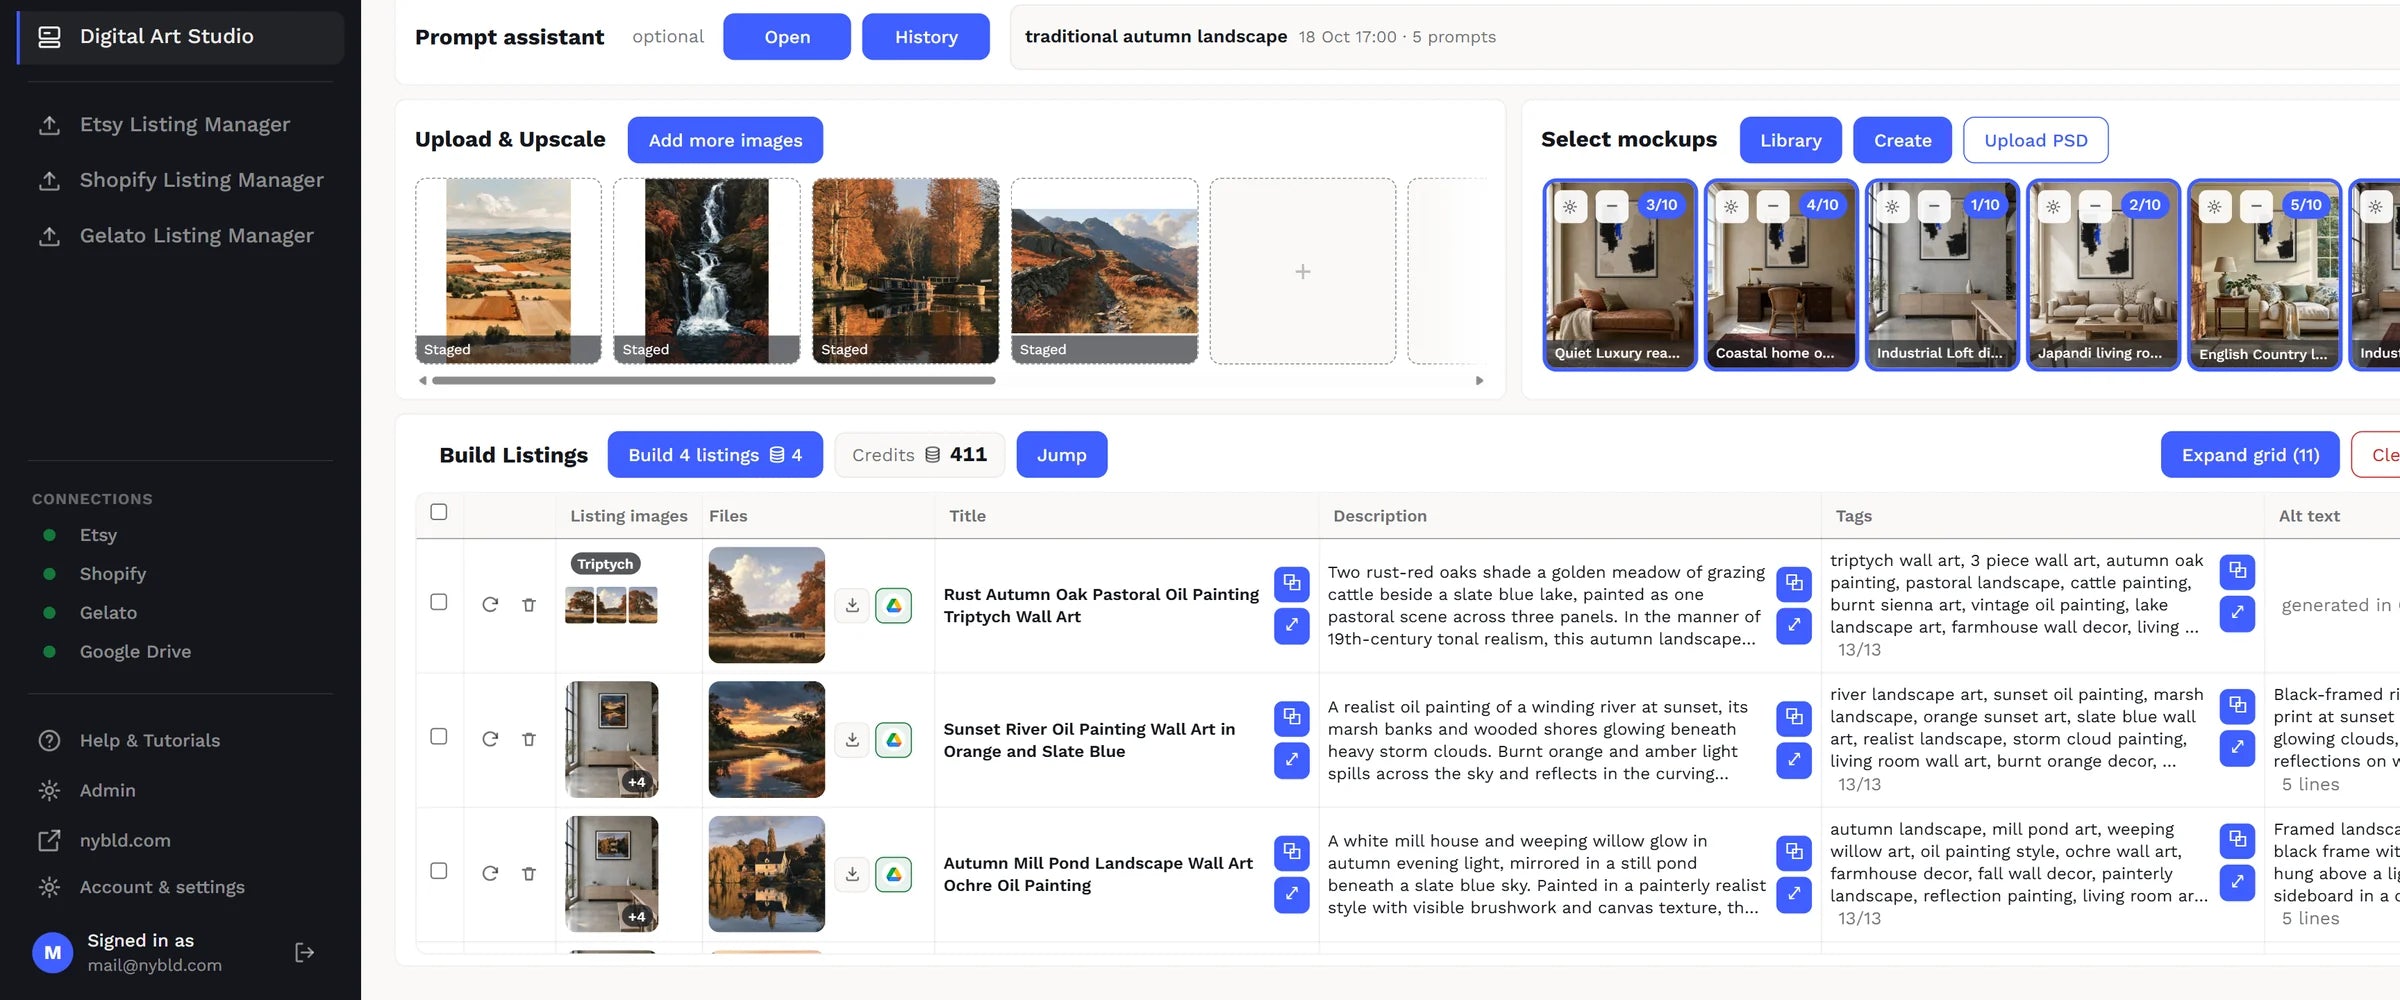Select the Japandi living room mockup
Viewport: 2400px width, 1000px height.
pos(2103,275)
